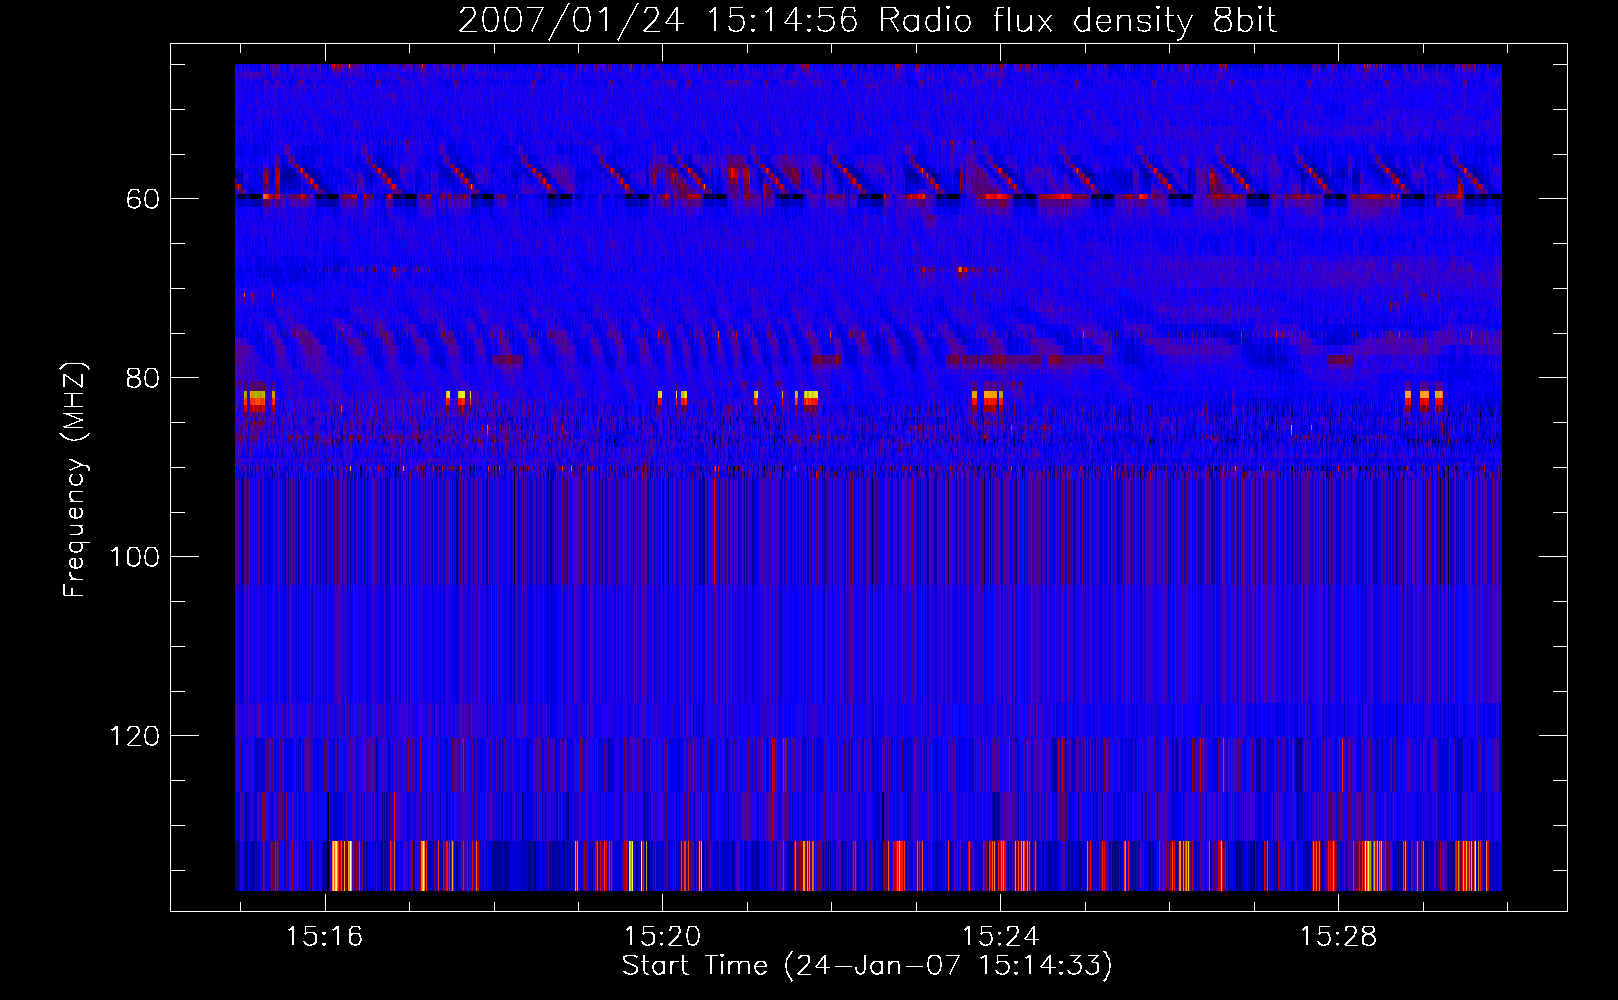
Task: Click the 15:16 time tick label
Action: [324, 936]
